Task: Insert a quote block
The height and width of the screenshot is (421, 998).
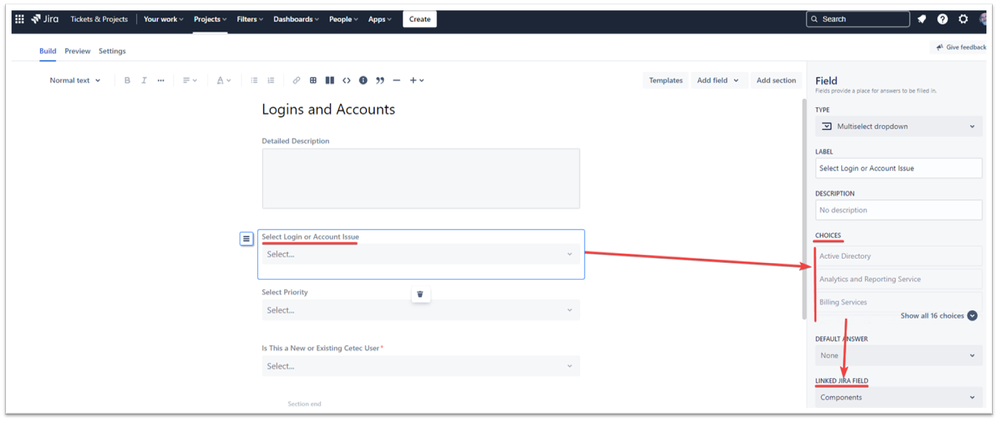Action: (x=380, y=80)
